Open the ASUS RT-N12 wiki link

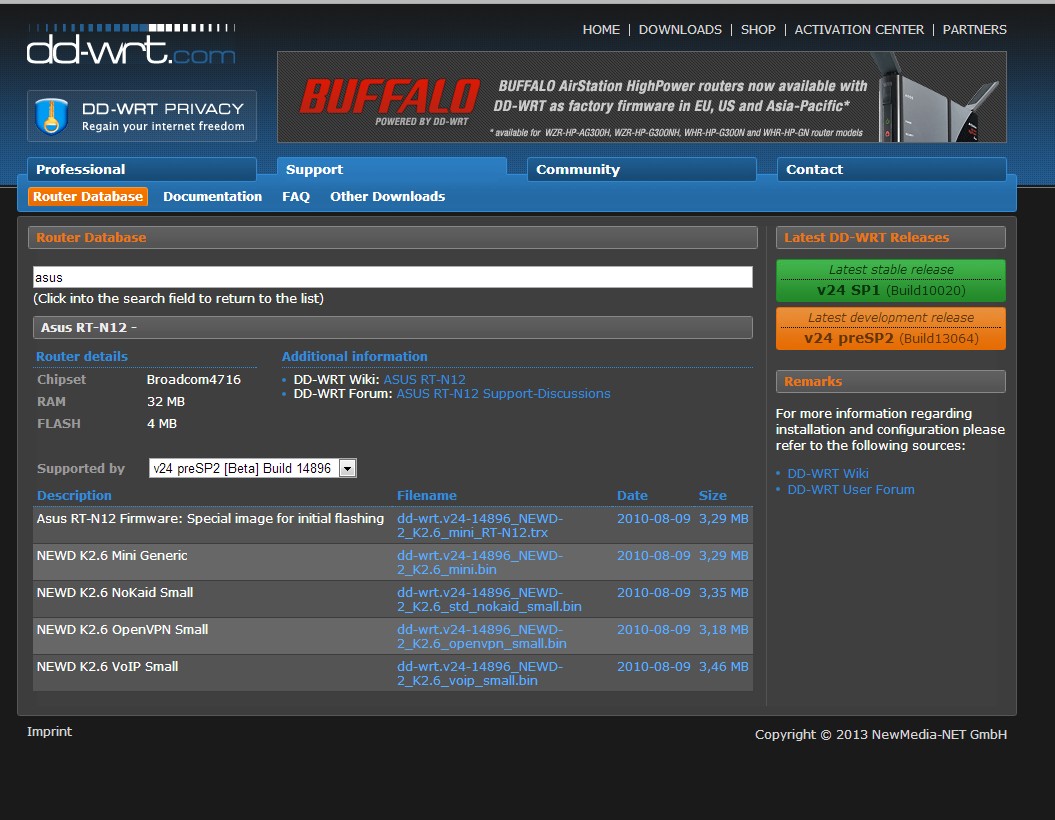424,379
